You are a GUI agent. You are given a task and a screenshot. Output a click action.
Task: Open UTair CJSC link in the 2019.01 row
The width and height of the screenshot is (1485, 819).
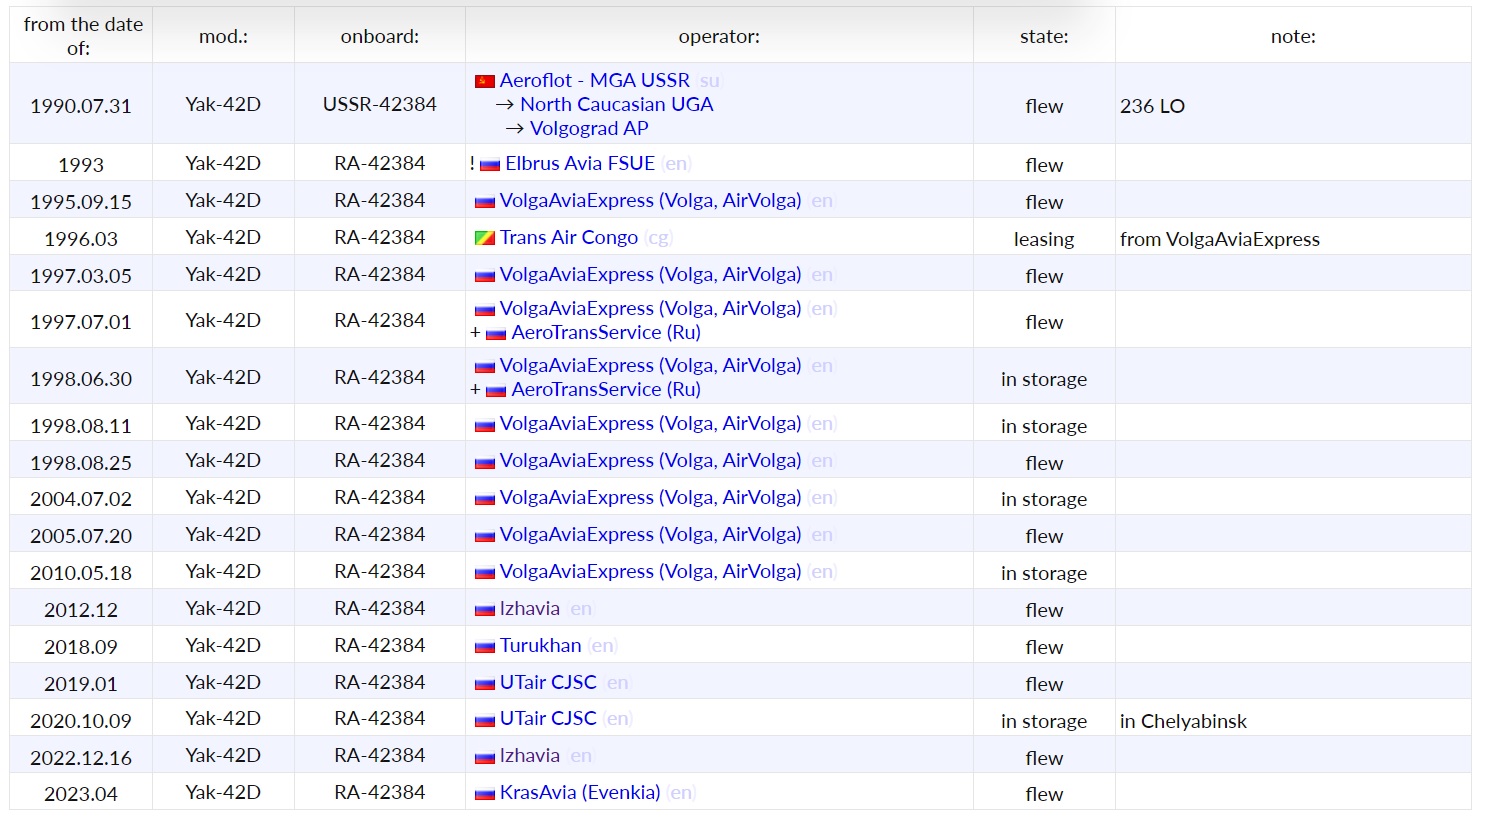point(548,682)
